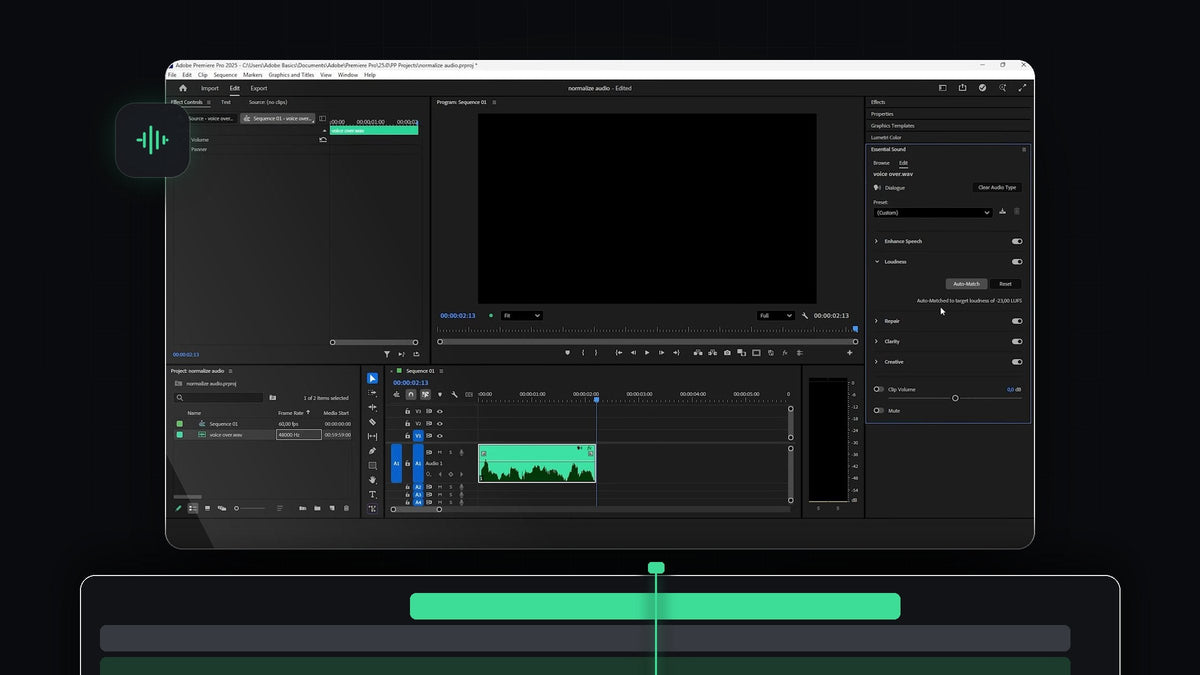Viewport: 1200px width, 675px height.
Task: Toggle full screen video icon in header
Action: click(1023, 88)
